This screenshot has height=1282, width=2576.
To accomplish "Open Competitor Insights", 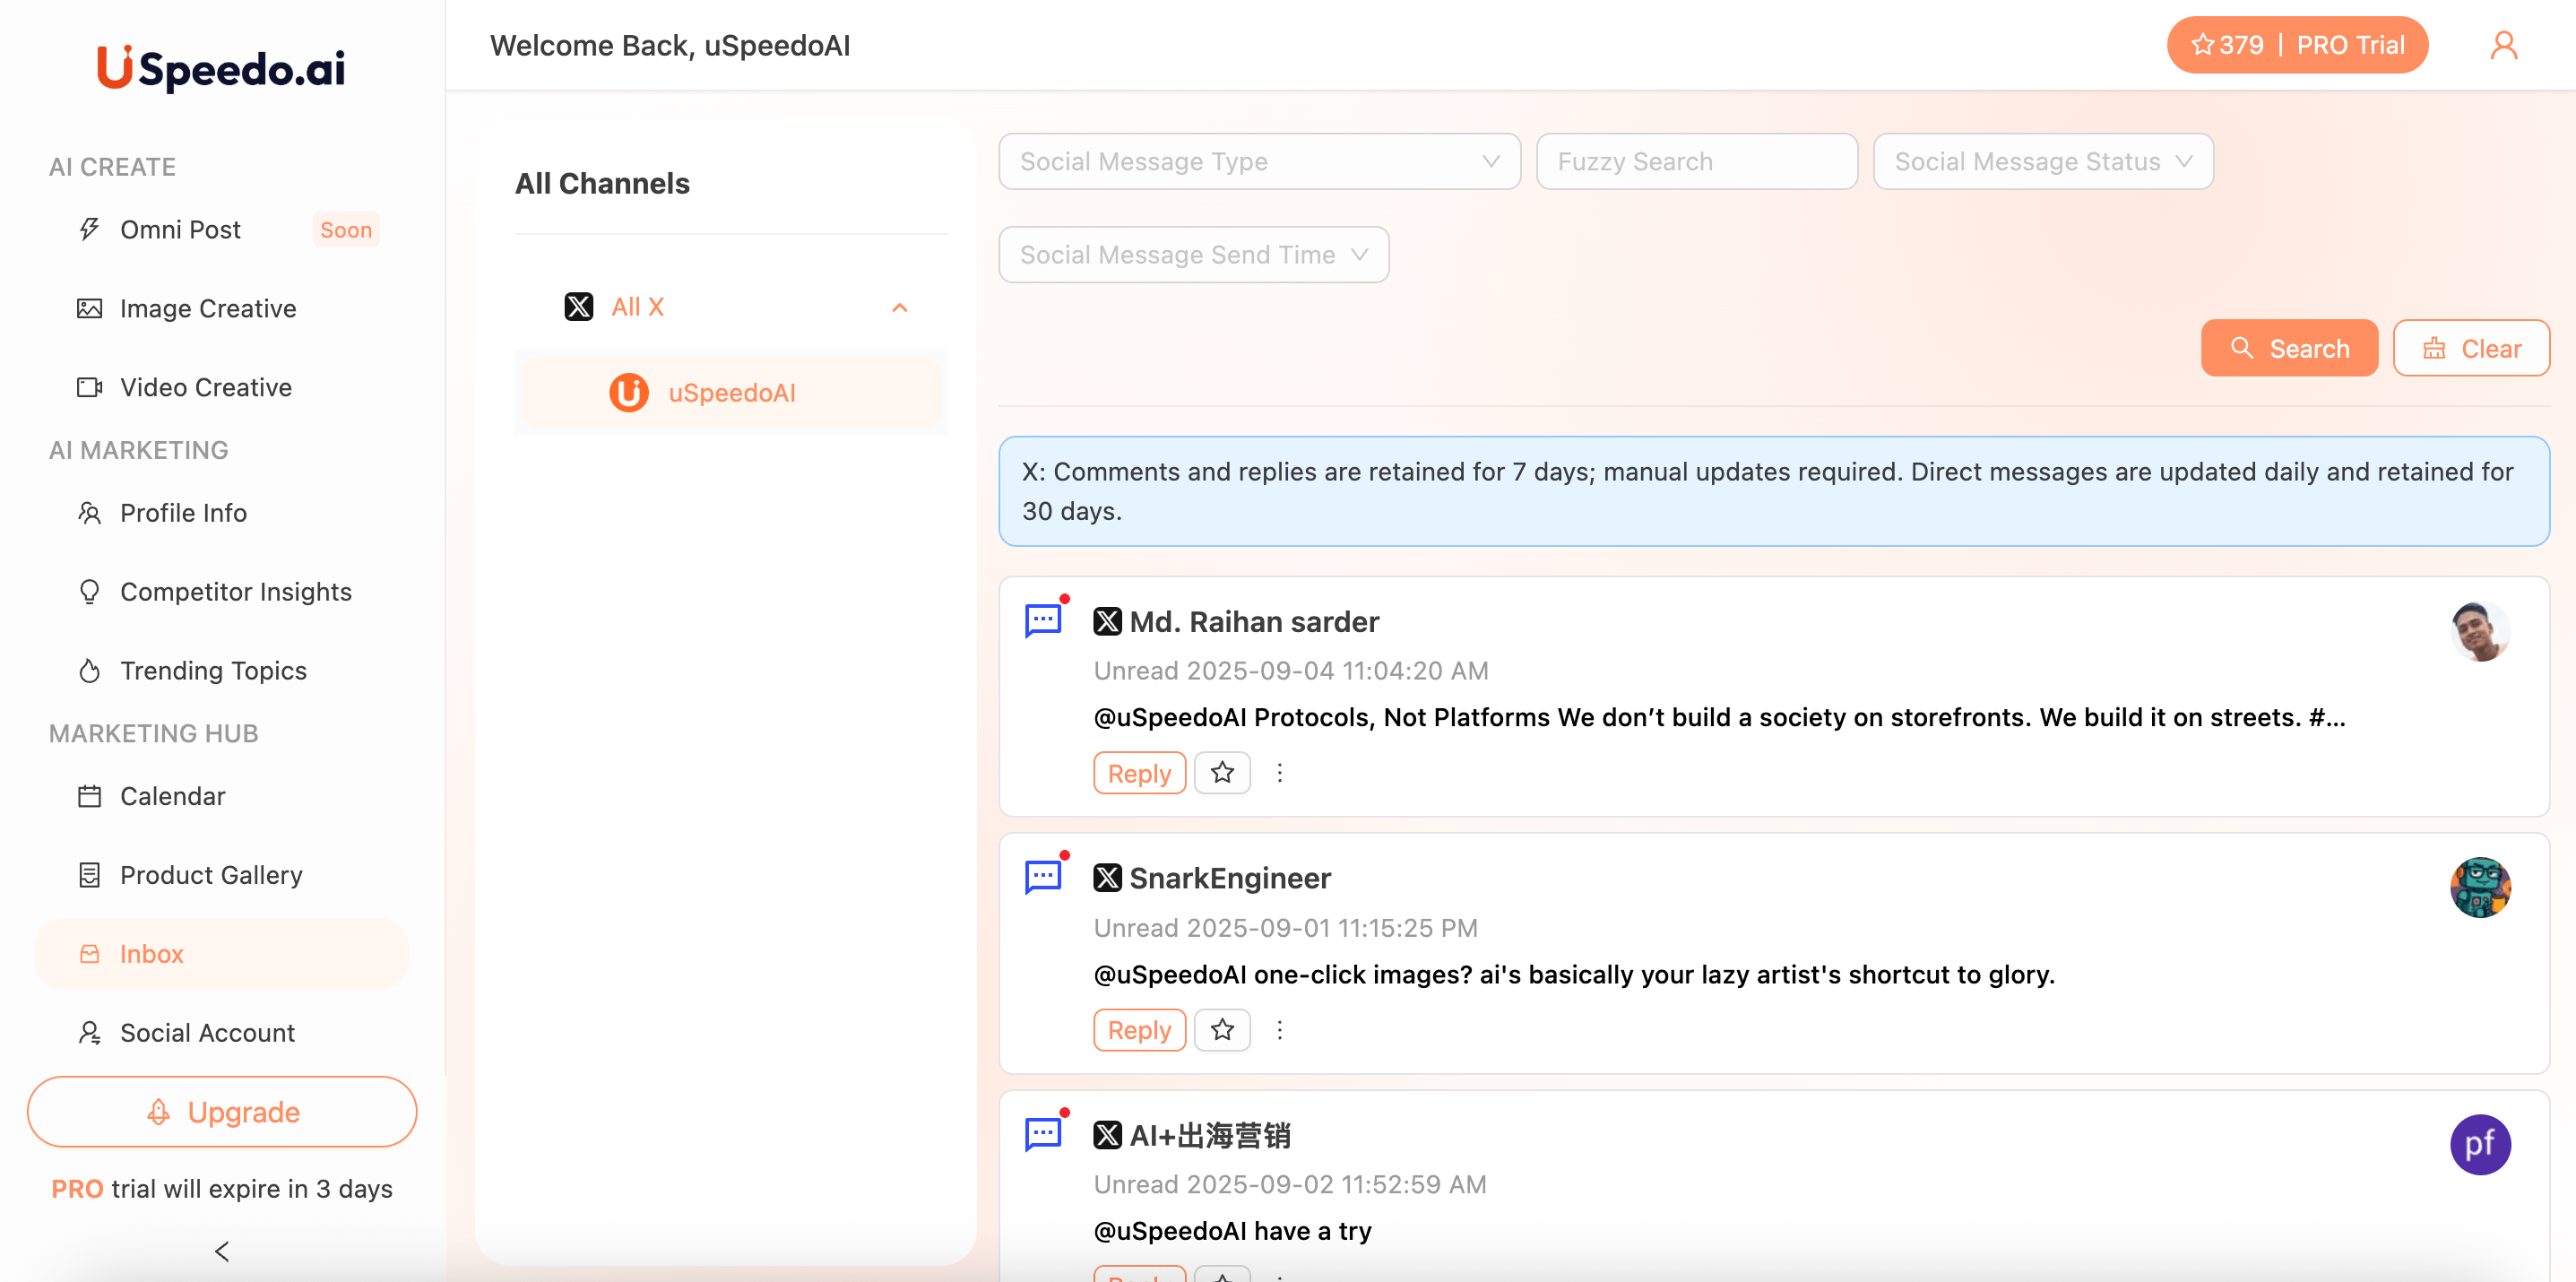I will (x=236, y=591).
